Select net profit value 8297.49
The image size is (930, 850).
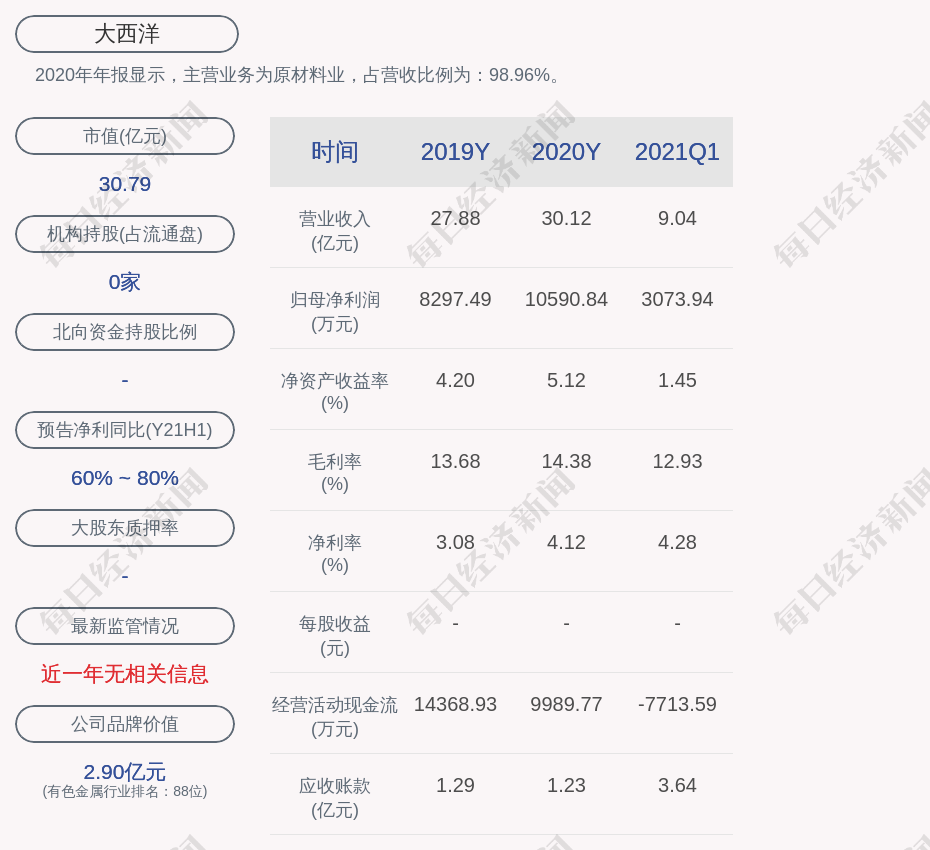(455, 299)
